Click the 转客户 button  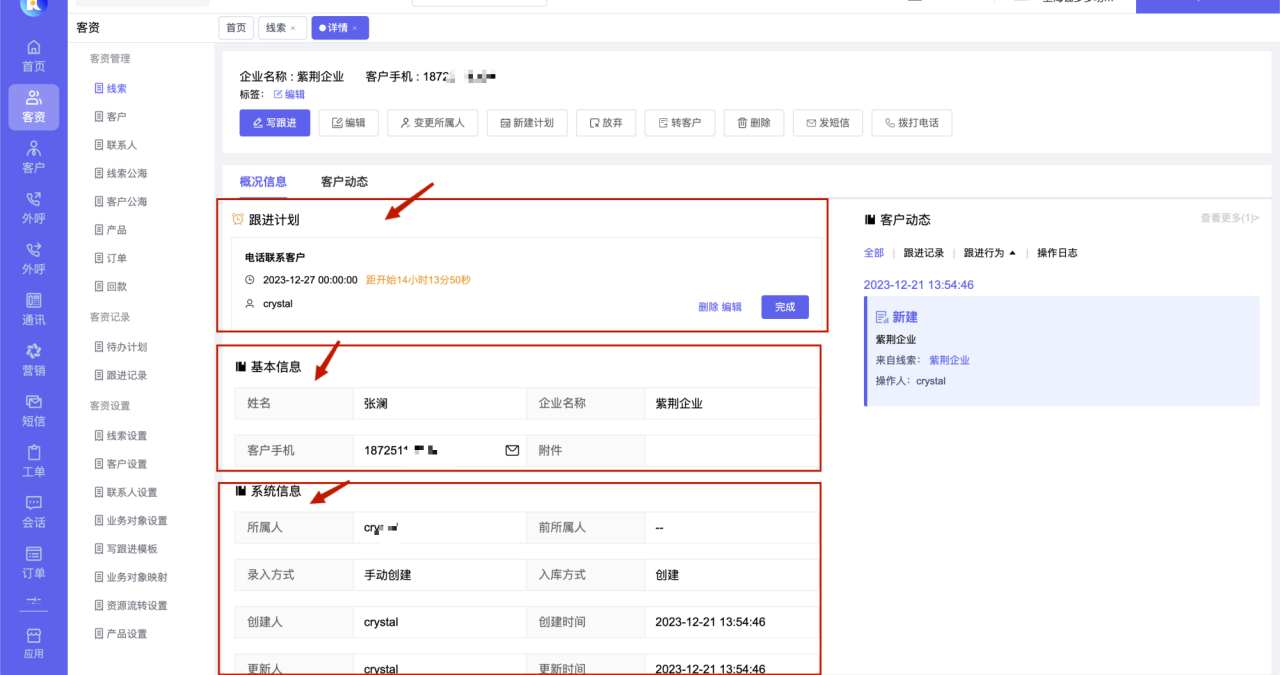point(679,123)
